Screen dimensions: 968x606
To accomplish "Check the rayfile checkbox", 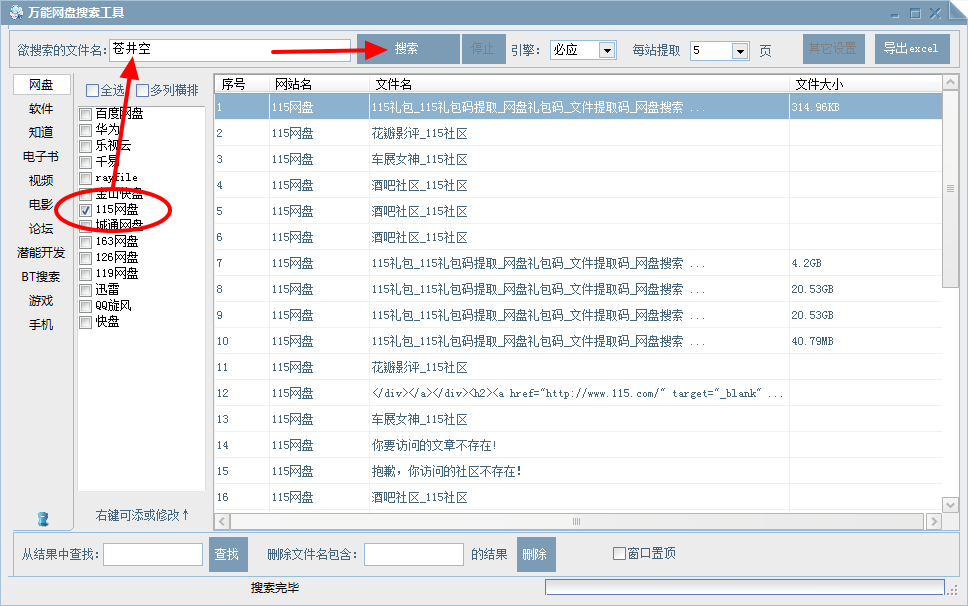I will point(86,178).
